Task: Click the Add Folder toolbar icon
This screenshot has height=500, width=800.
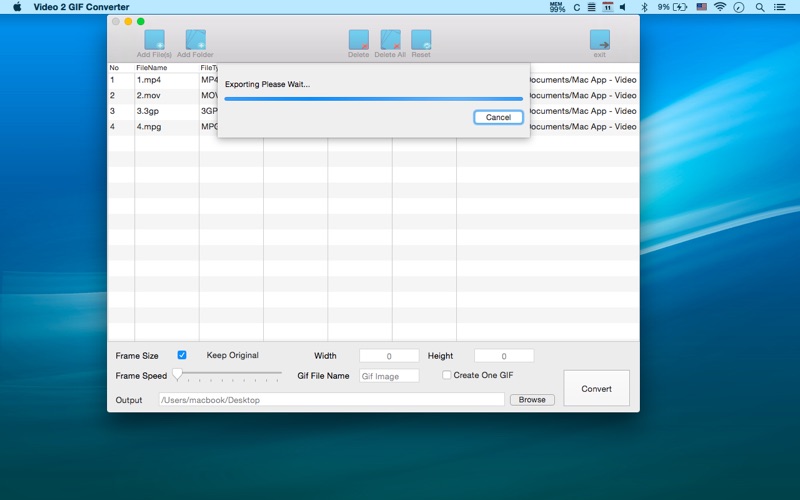Action: (x=195, y=40)
